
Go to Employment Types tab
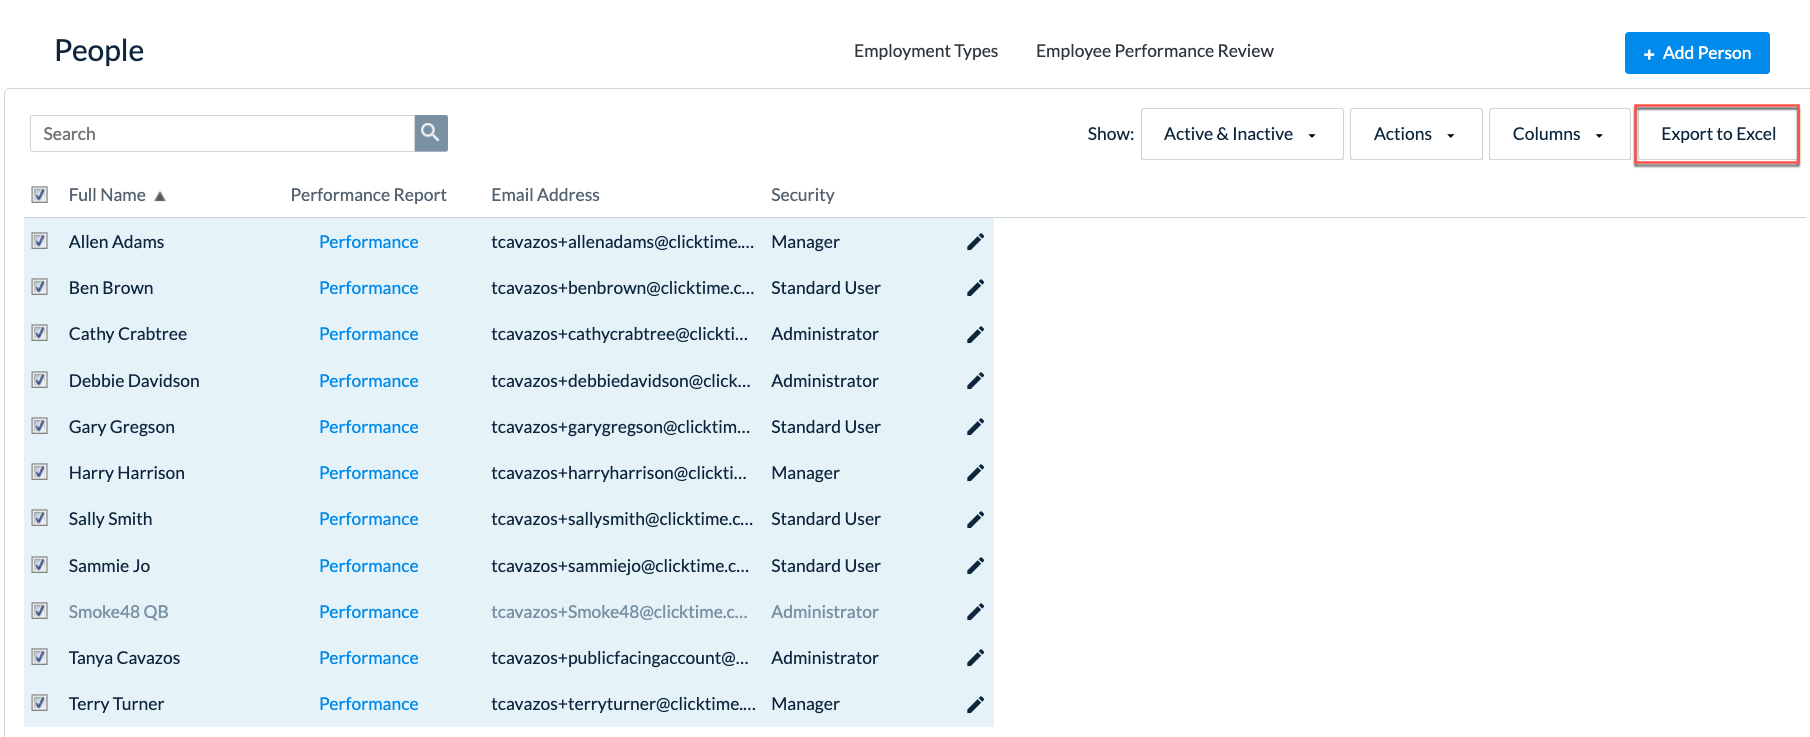pyautogui.click(x=926, y=51)
